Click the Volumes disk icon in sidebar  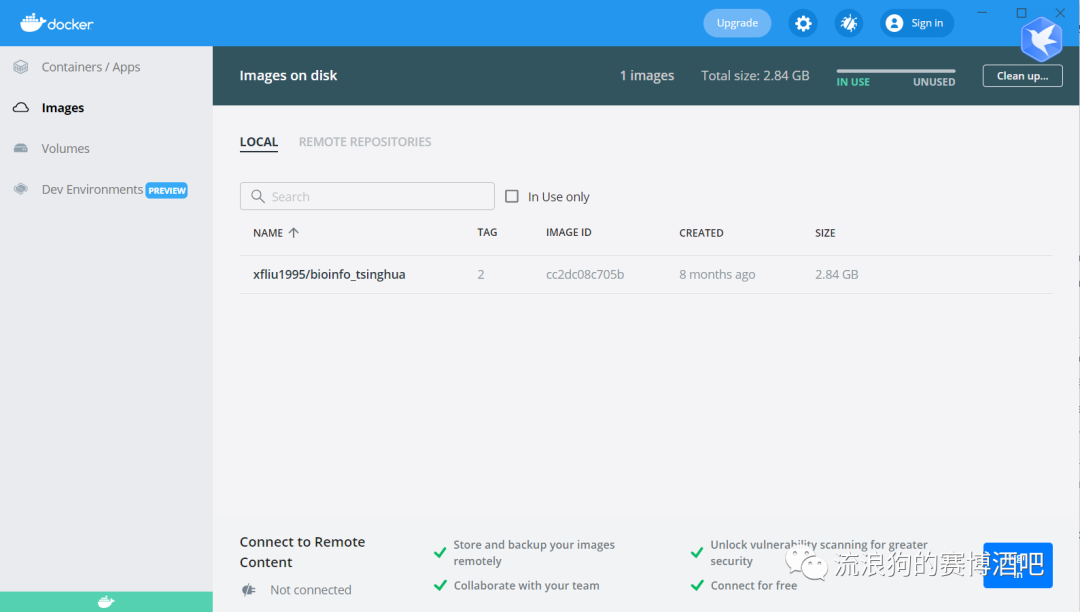(x=21, y=148)
